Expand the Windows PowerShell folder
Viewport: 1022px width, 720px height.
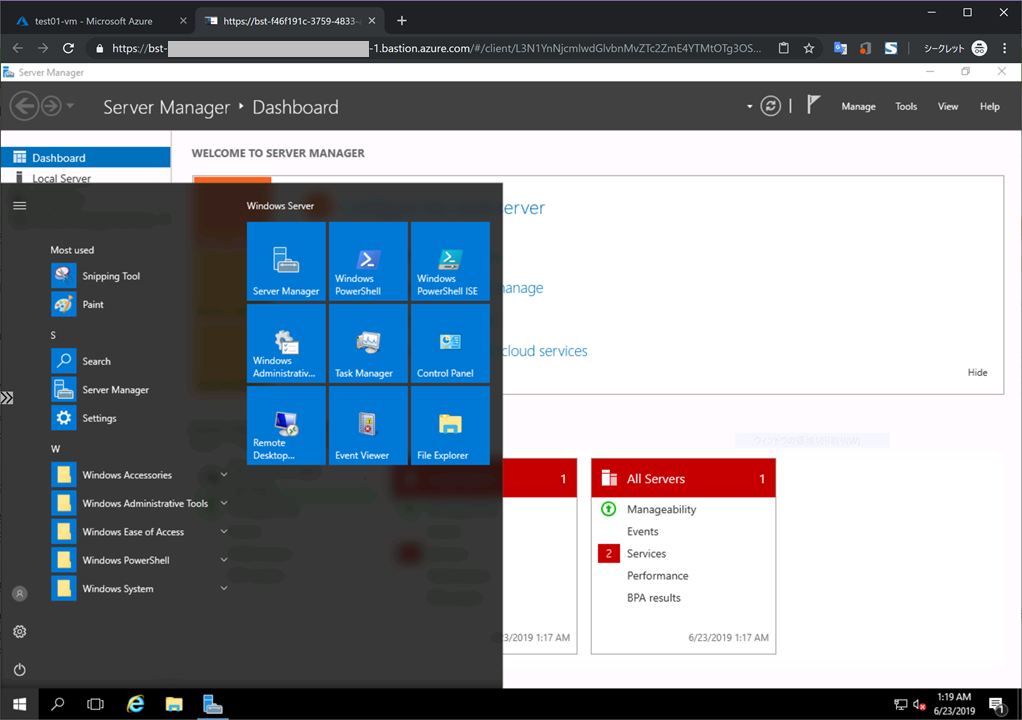(139, 560)
